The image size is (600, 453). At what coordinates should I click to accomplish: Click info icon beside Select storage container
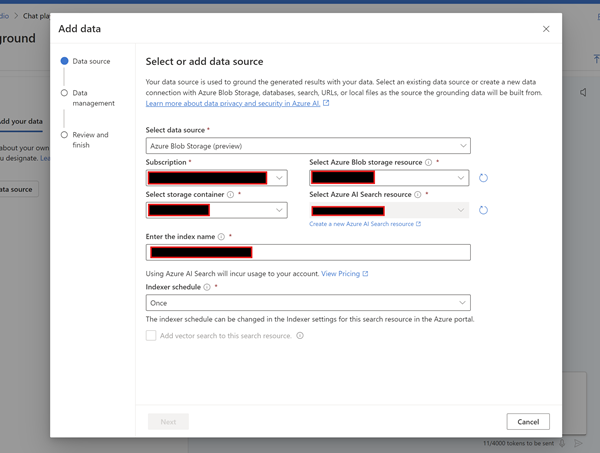[230, 195]
